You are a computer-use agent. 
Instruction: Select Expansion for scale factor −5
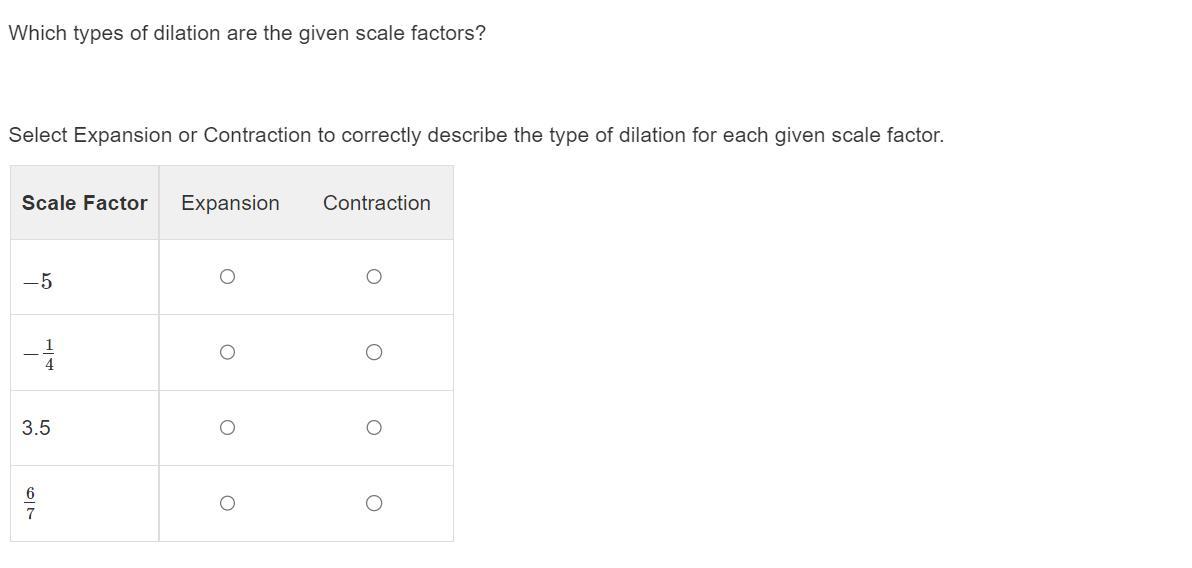227,277
